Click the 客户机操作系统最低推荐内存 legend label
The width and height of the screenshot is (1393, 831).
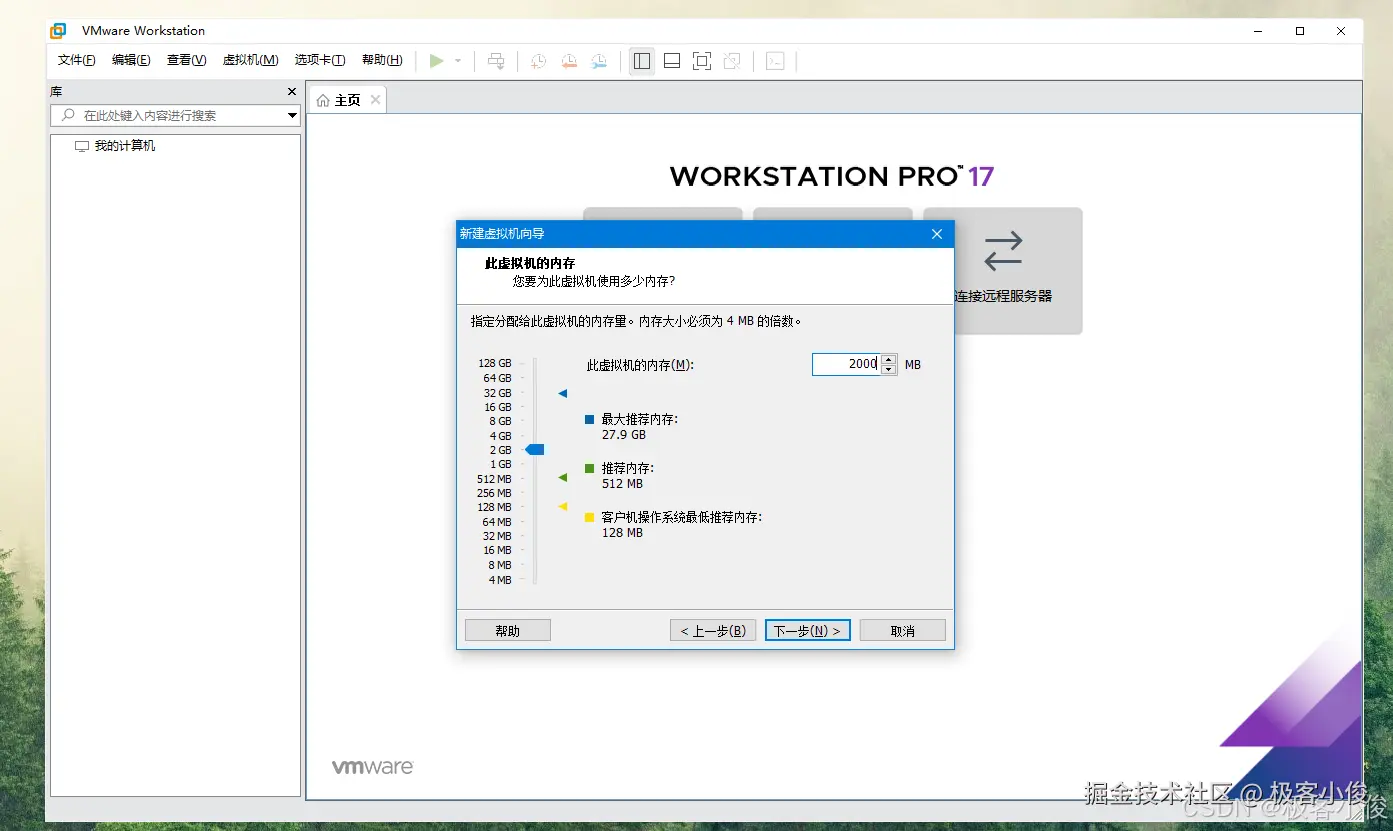point(682,517)
